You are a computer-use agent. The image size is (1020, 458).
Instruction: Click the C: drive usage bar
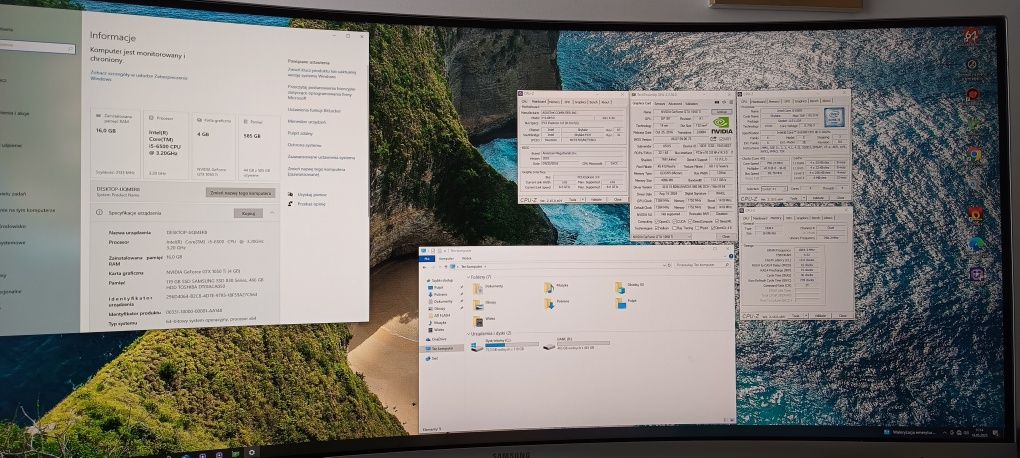512,344
